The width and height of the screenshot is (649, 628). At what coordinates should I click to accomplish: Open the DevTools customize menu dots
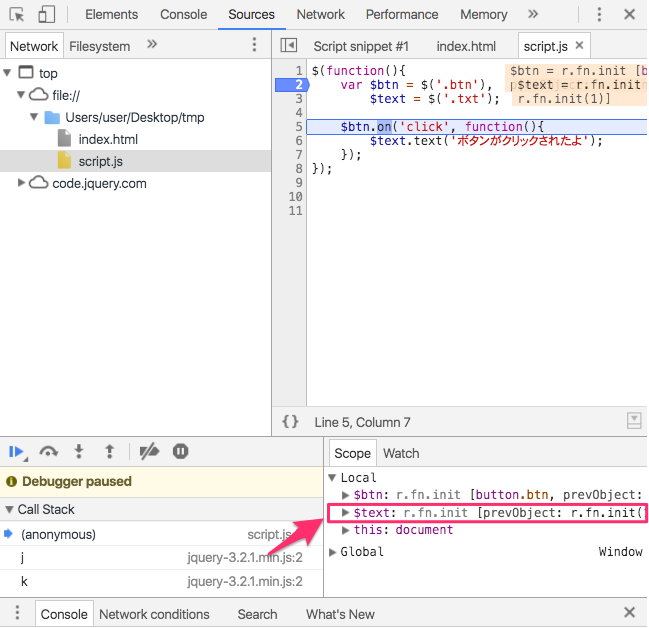(599, 14)
